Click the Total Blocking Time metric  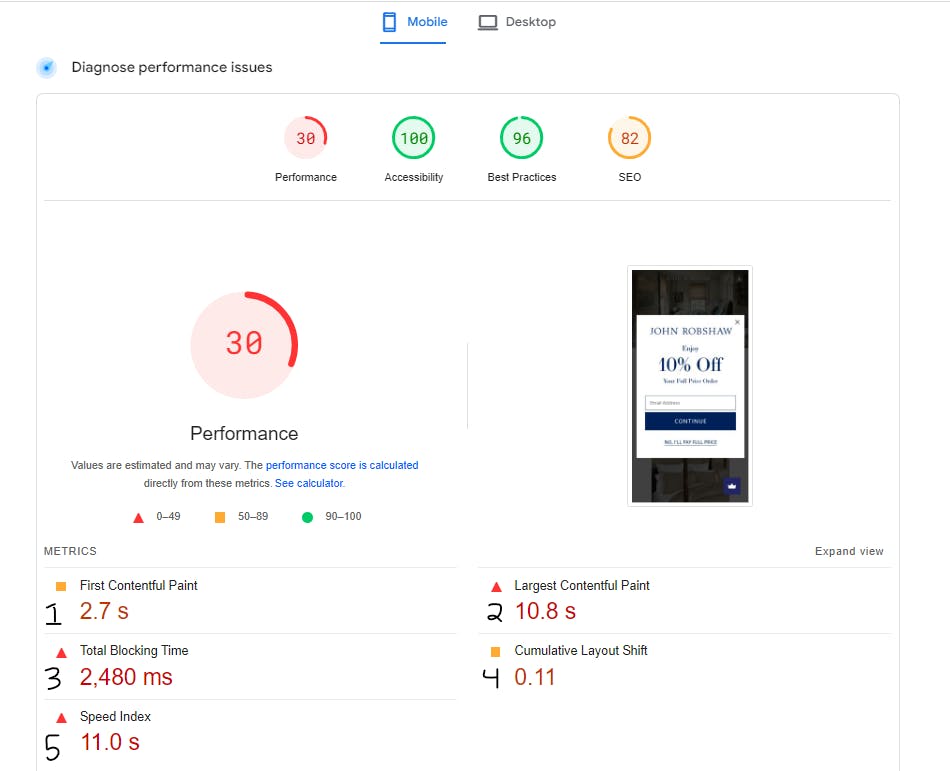pos(250,666)
